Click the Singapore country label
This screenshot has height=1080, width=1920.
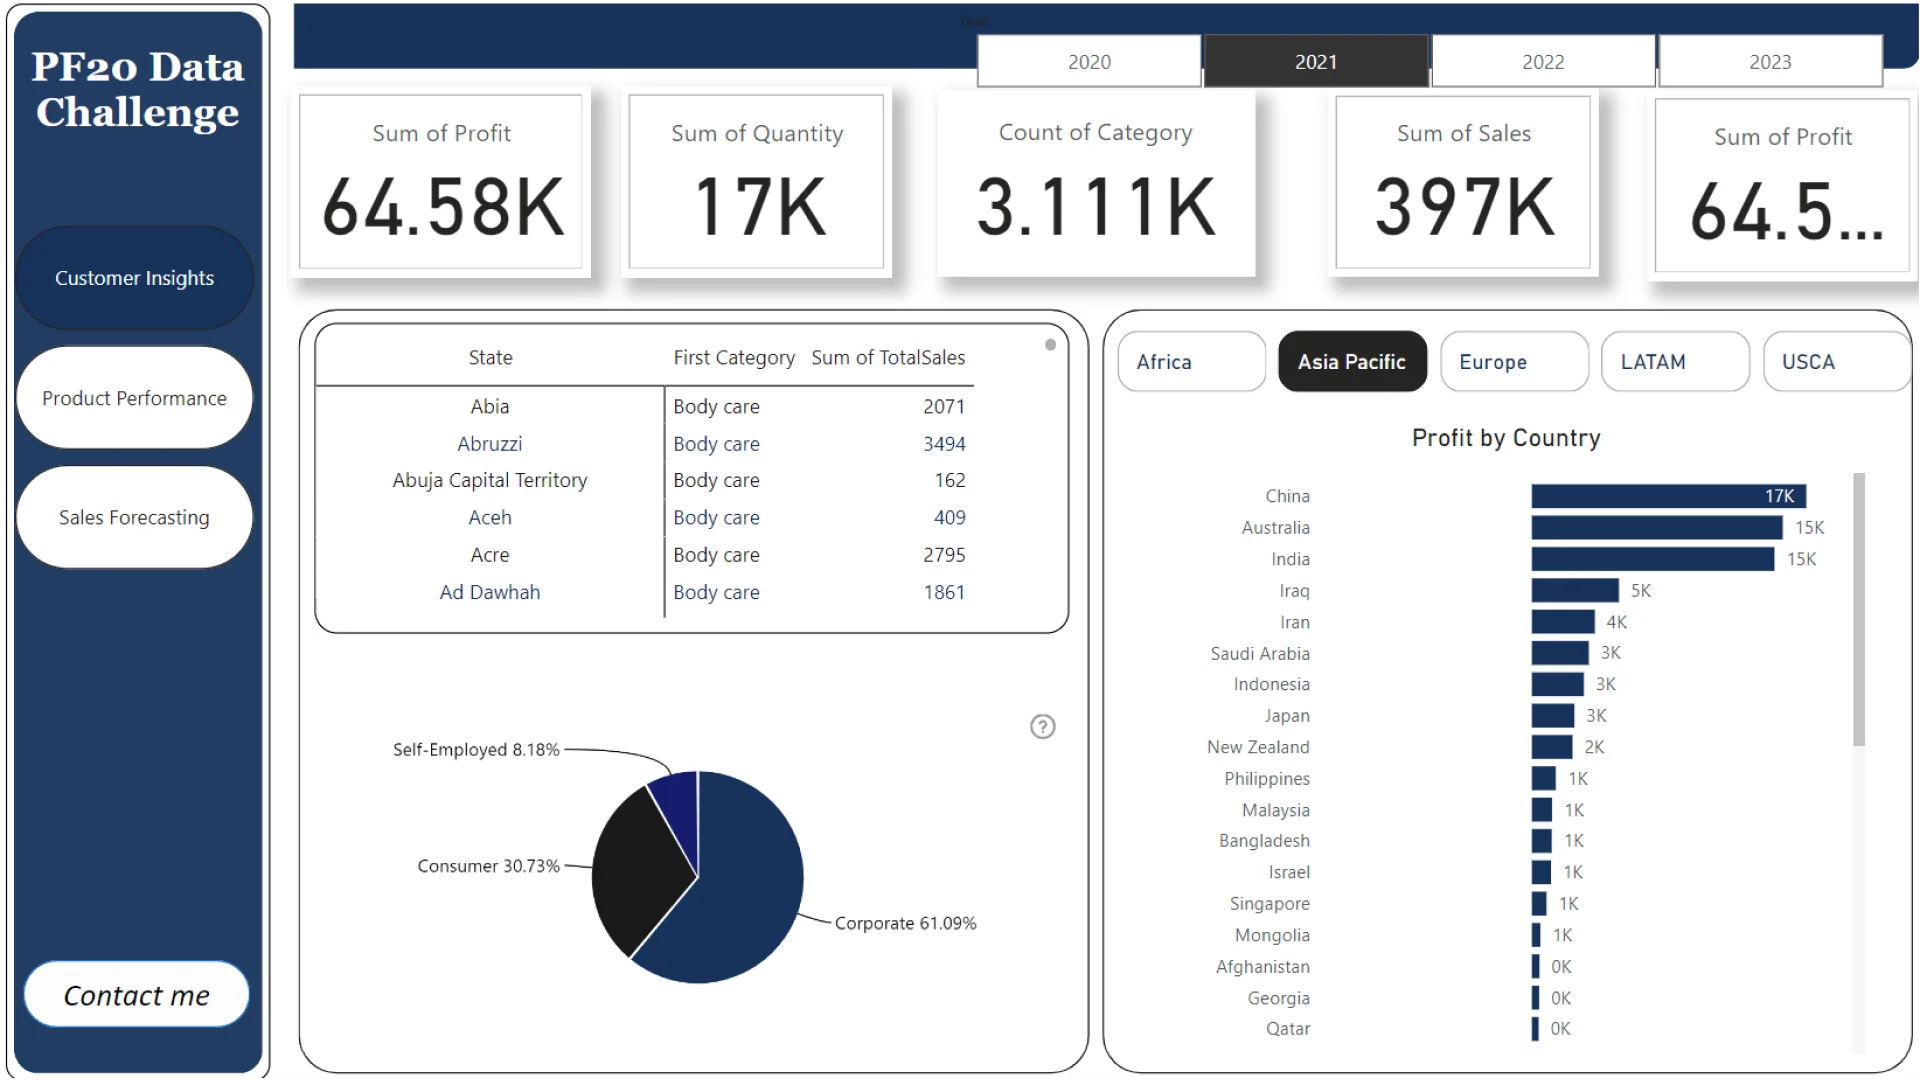click(x=1270, y=904)
